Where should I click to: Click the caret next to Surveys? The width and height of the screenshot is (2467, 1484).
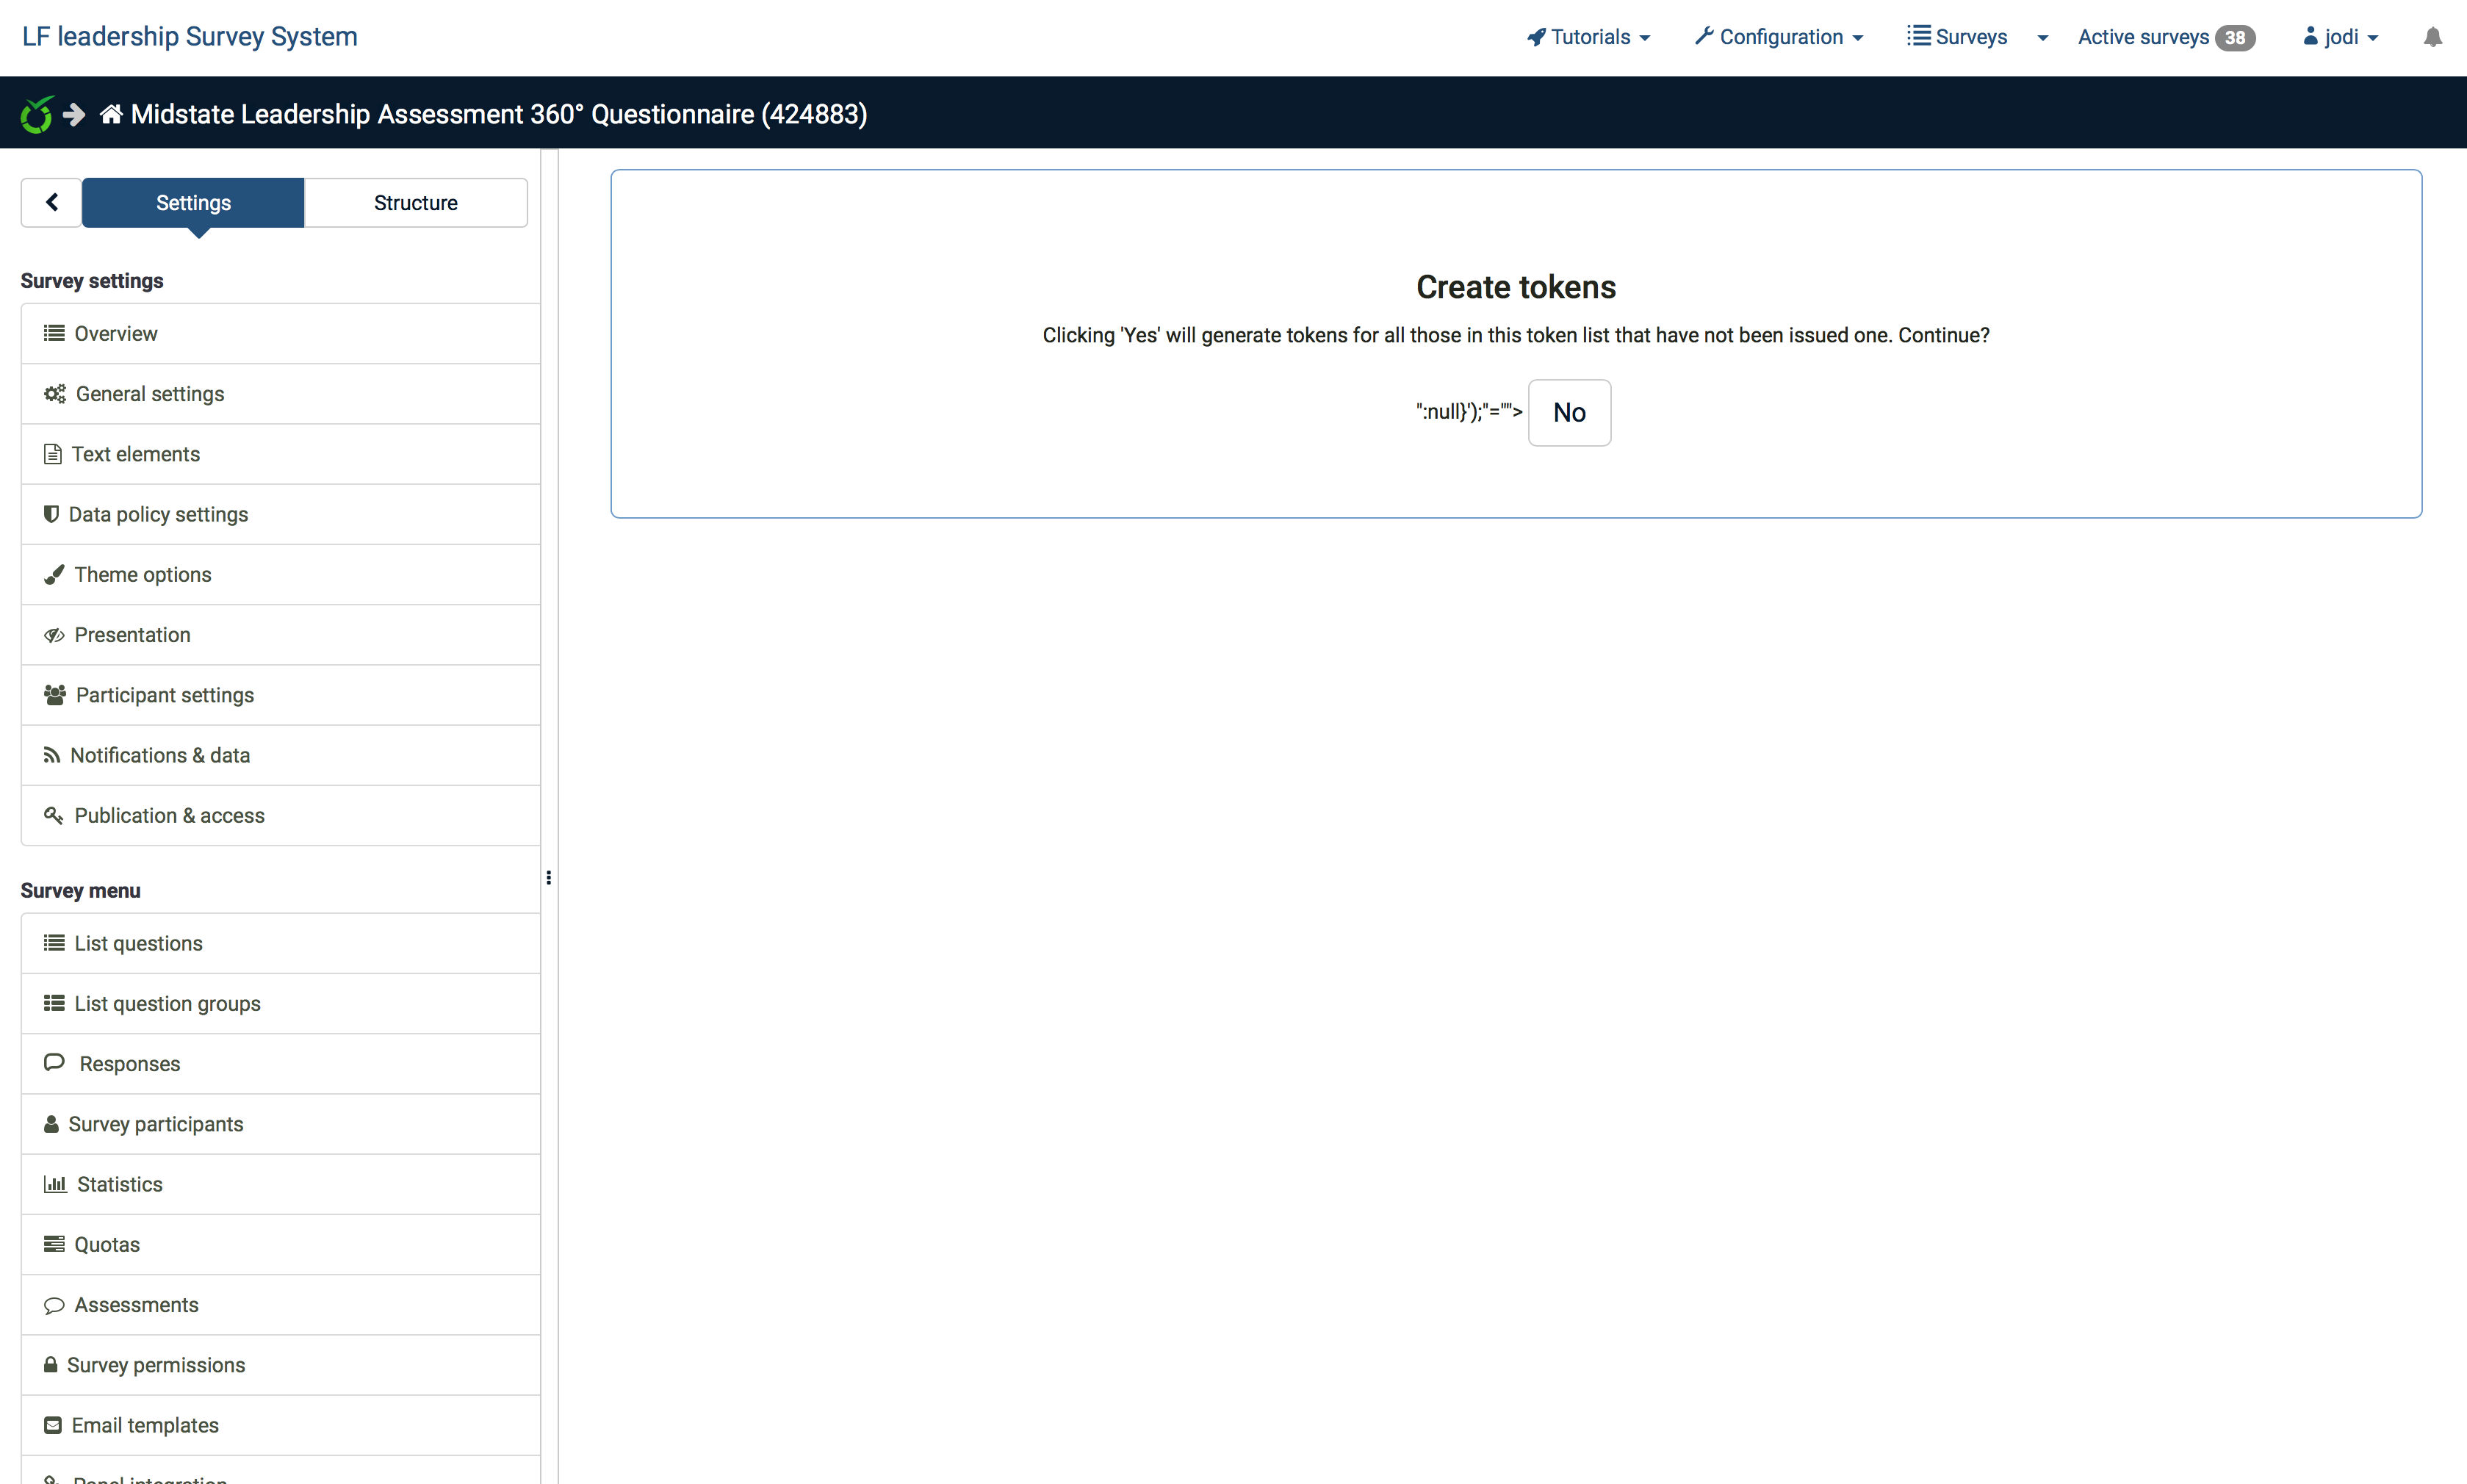[x=2042, y=38]
